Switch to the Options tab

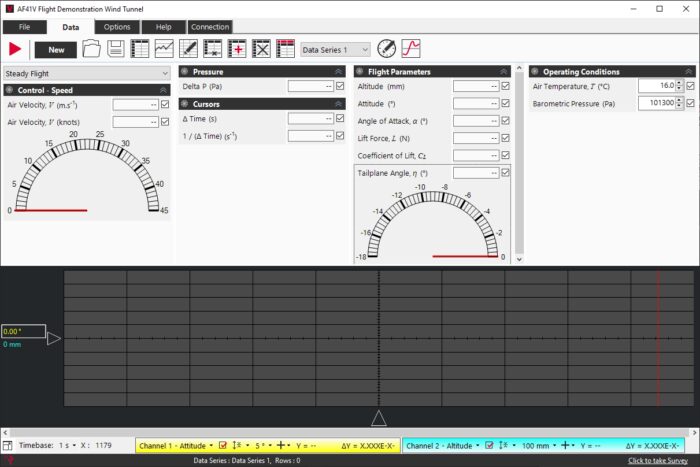[x=117, y=27]
